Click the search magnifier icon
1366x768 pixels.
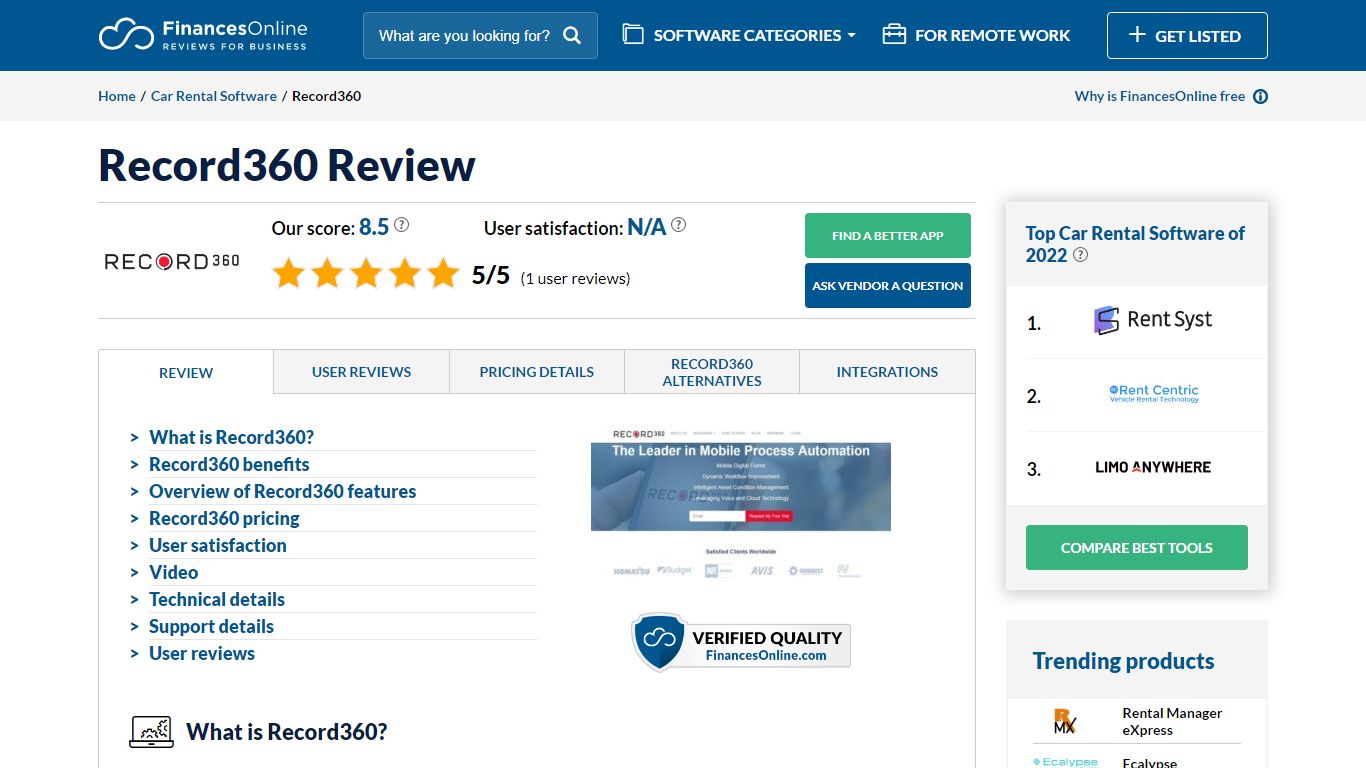point(572,36)
